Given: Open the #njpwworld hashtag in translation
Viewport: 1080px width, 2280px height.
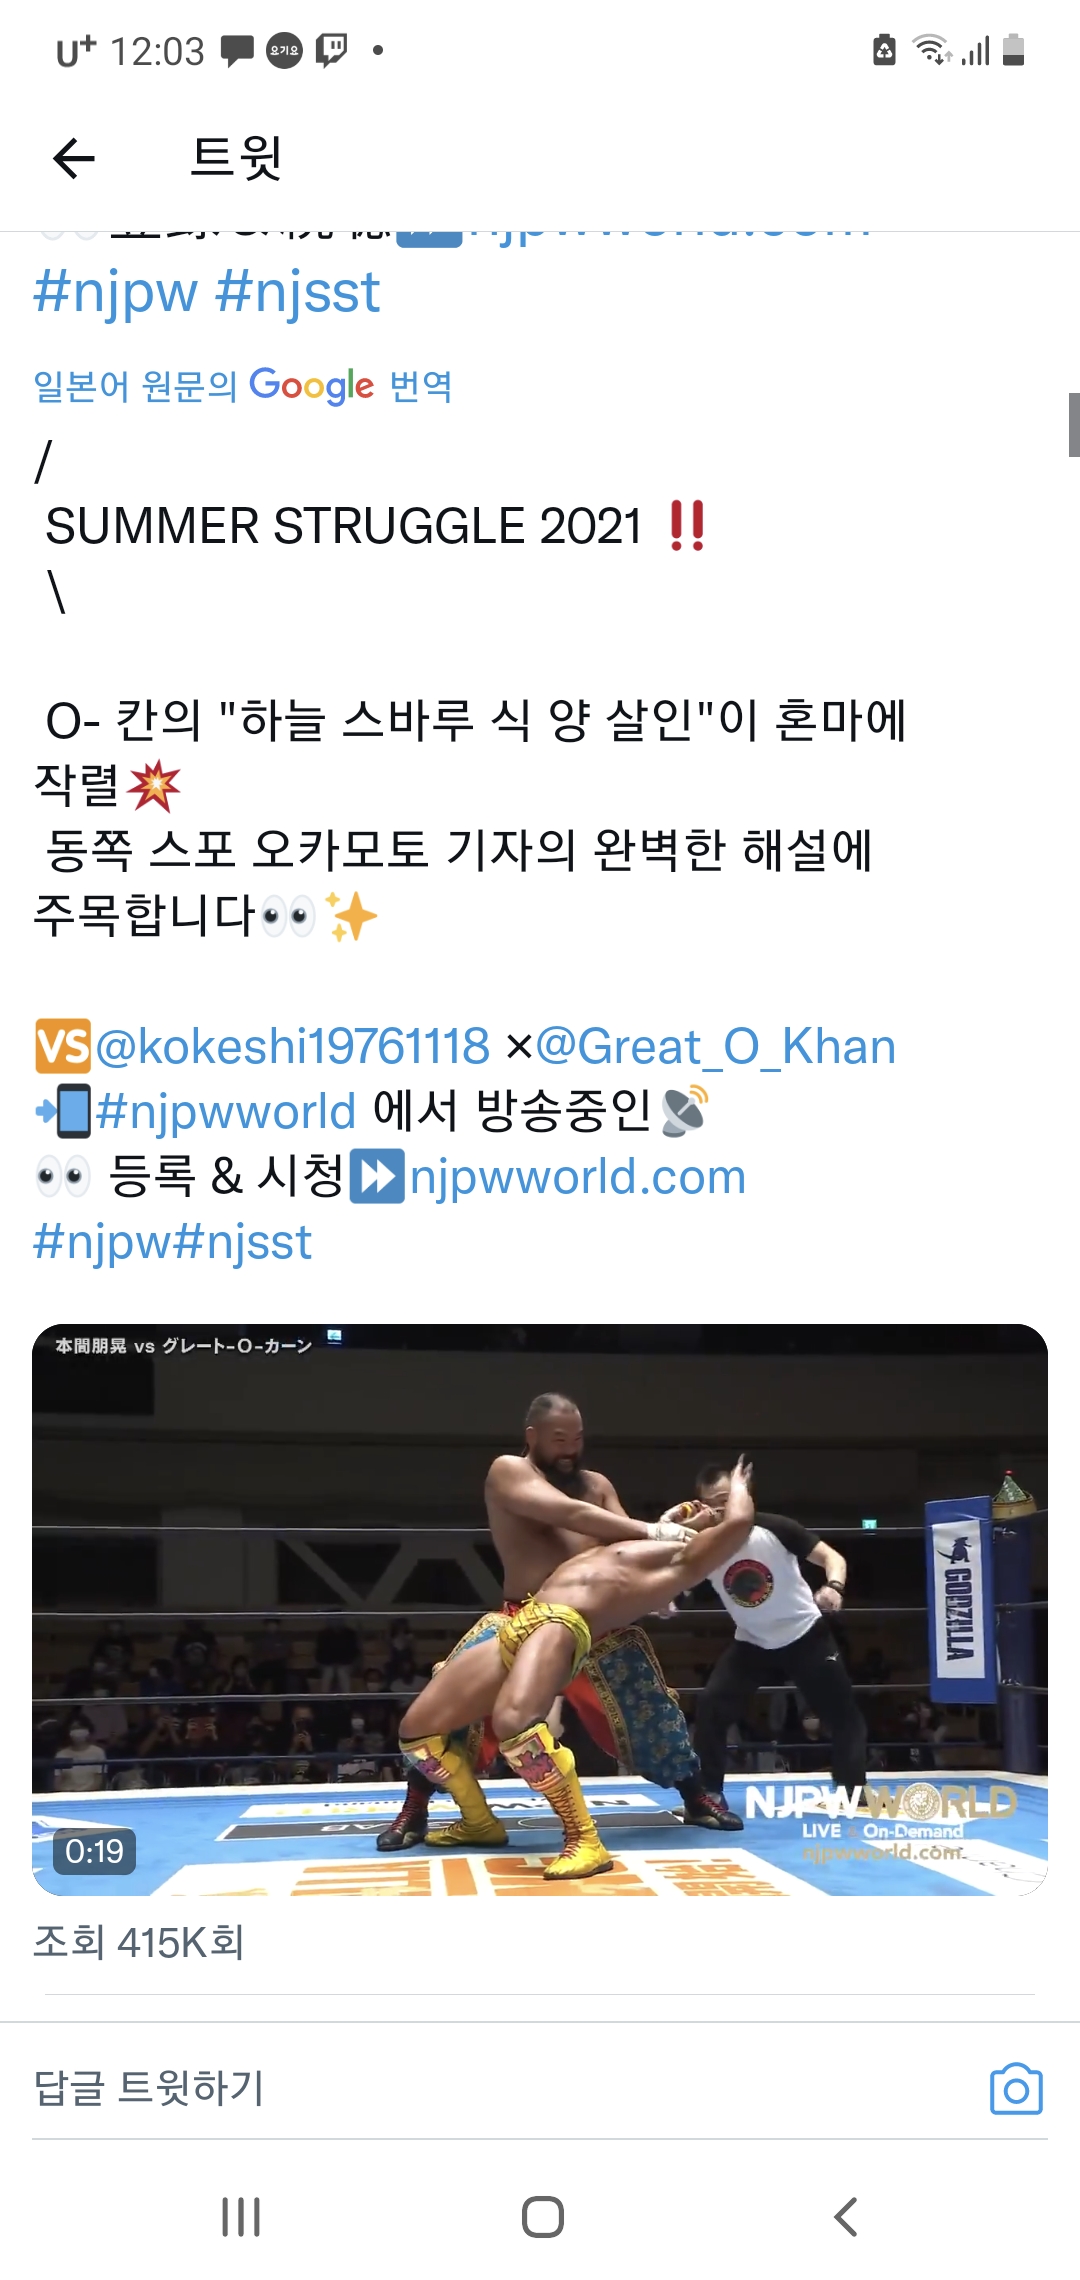Looking at the screenshot, I should tap(226, 1112).
